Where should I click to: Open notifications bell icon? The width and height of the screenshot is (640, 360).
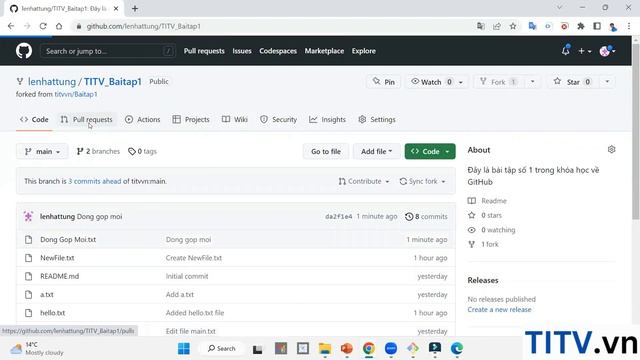[565, 51]
